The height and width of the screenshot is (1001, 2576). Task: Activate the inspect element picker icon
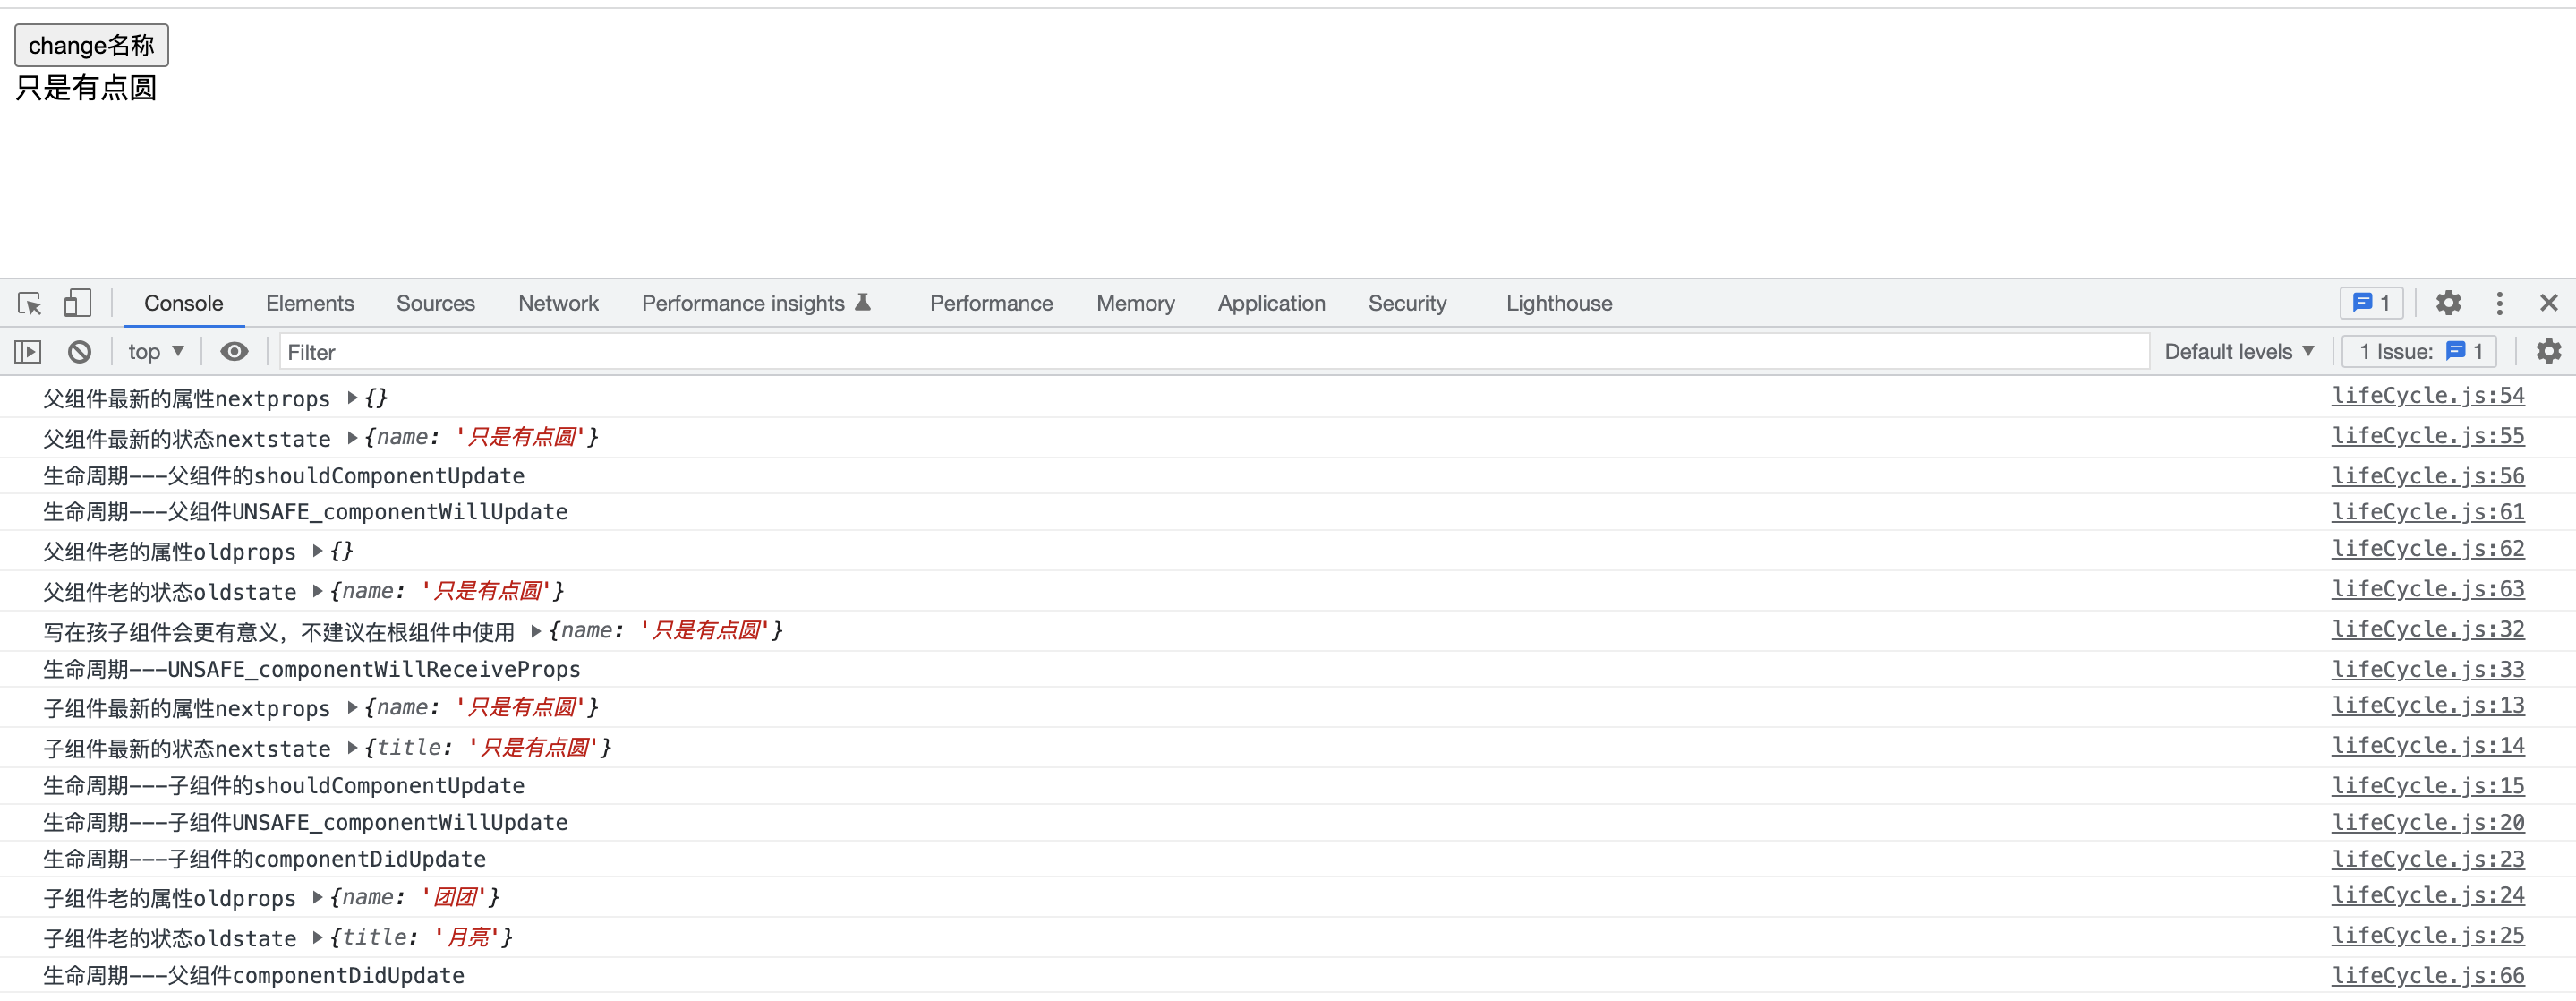click(x=29, y=303)
